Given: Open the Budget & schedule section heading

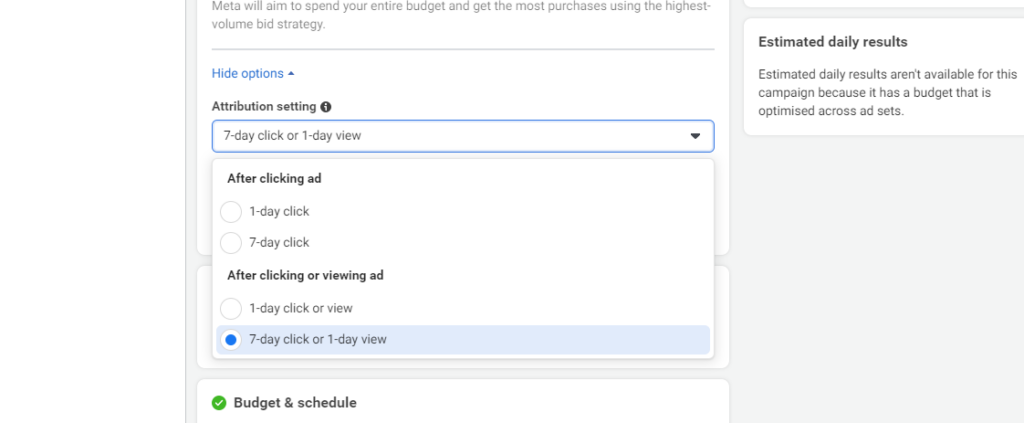Looking at the screenshot, I should point(295,403).
